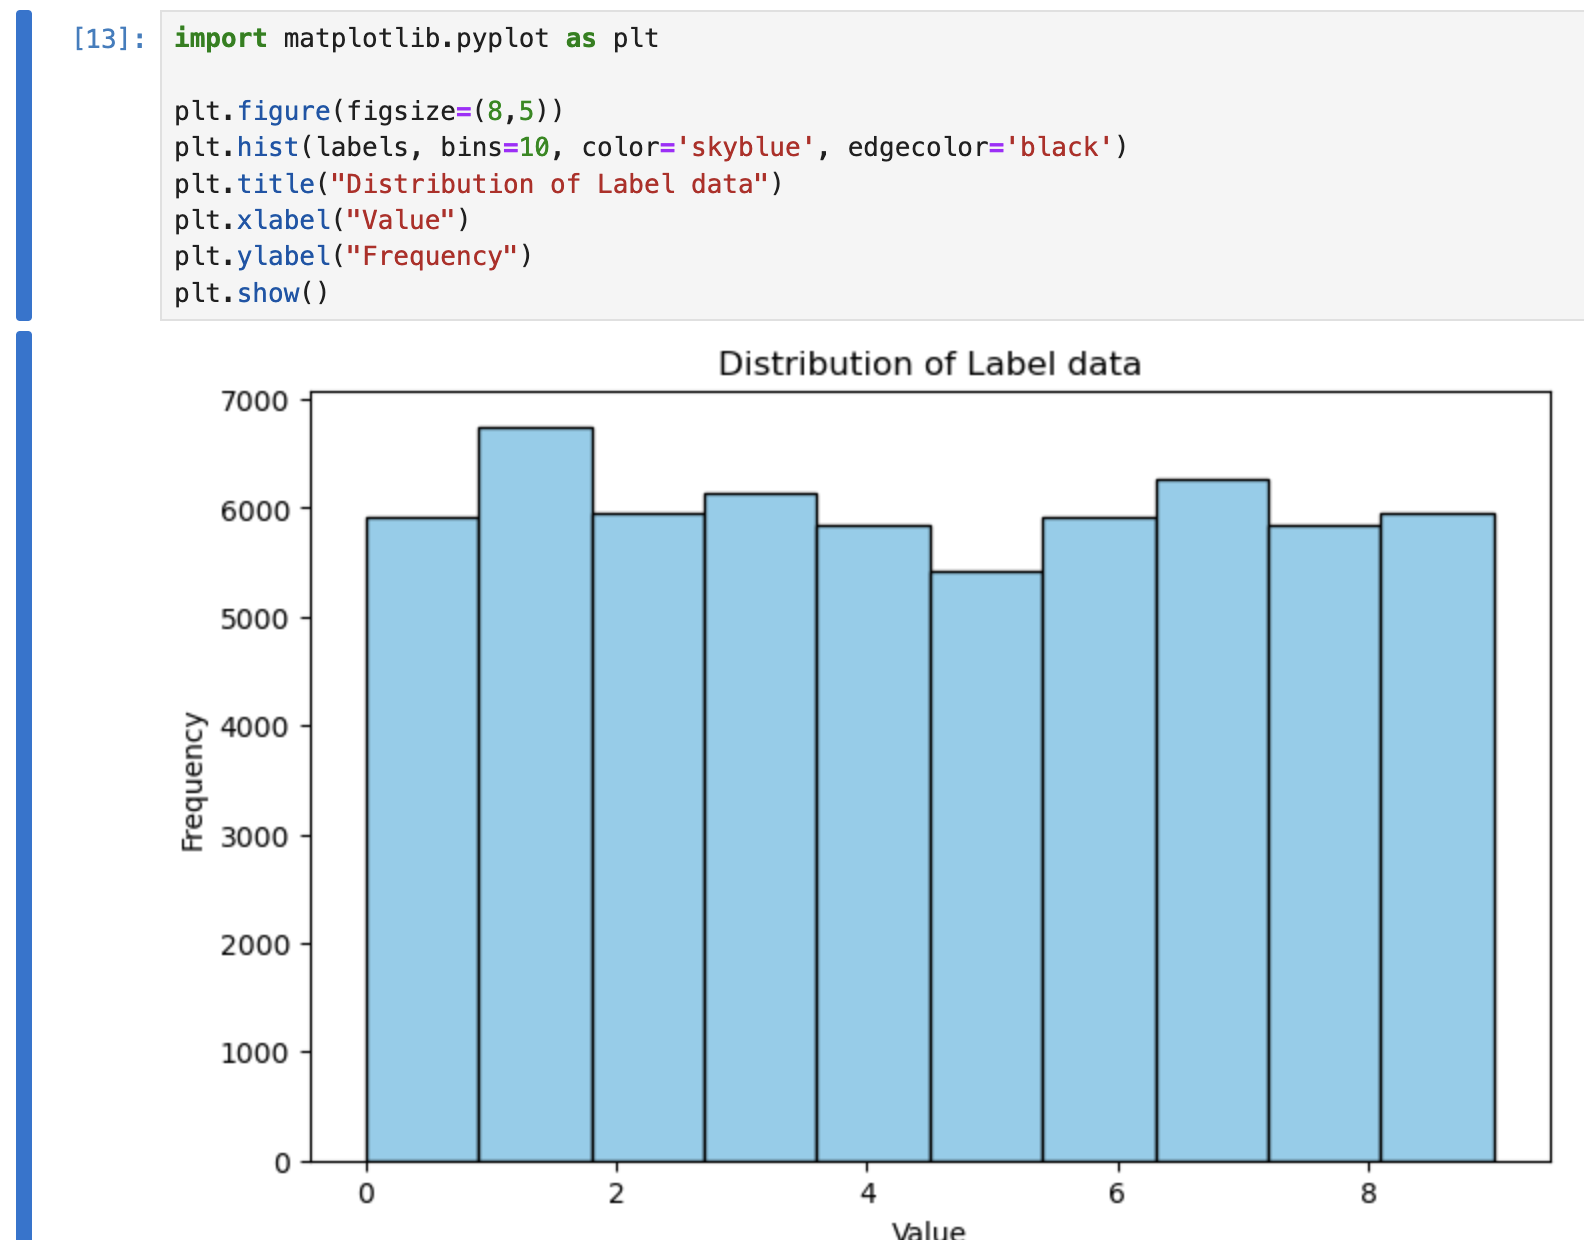
Task: Click the Frequency y-axis label
Action: 192,781
